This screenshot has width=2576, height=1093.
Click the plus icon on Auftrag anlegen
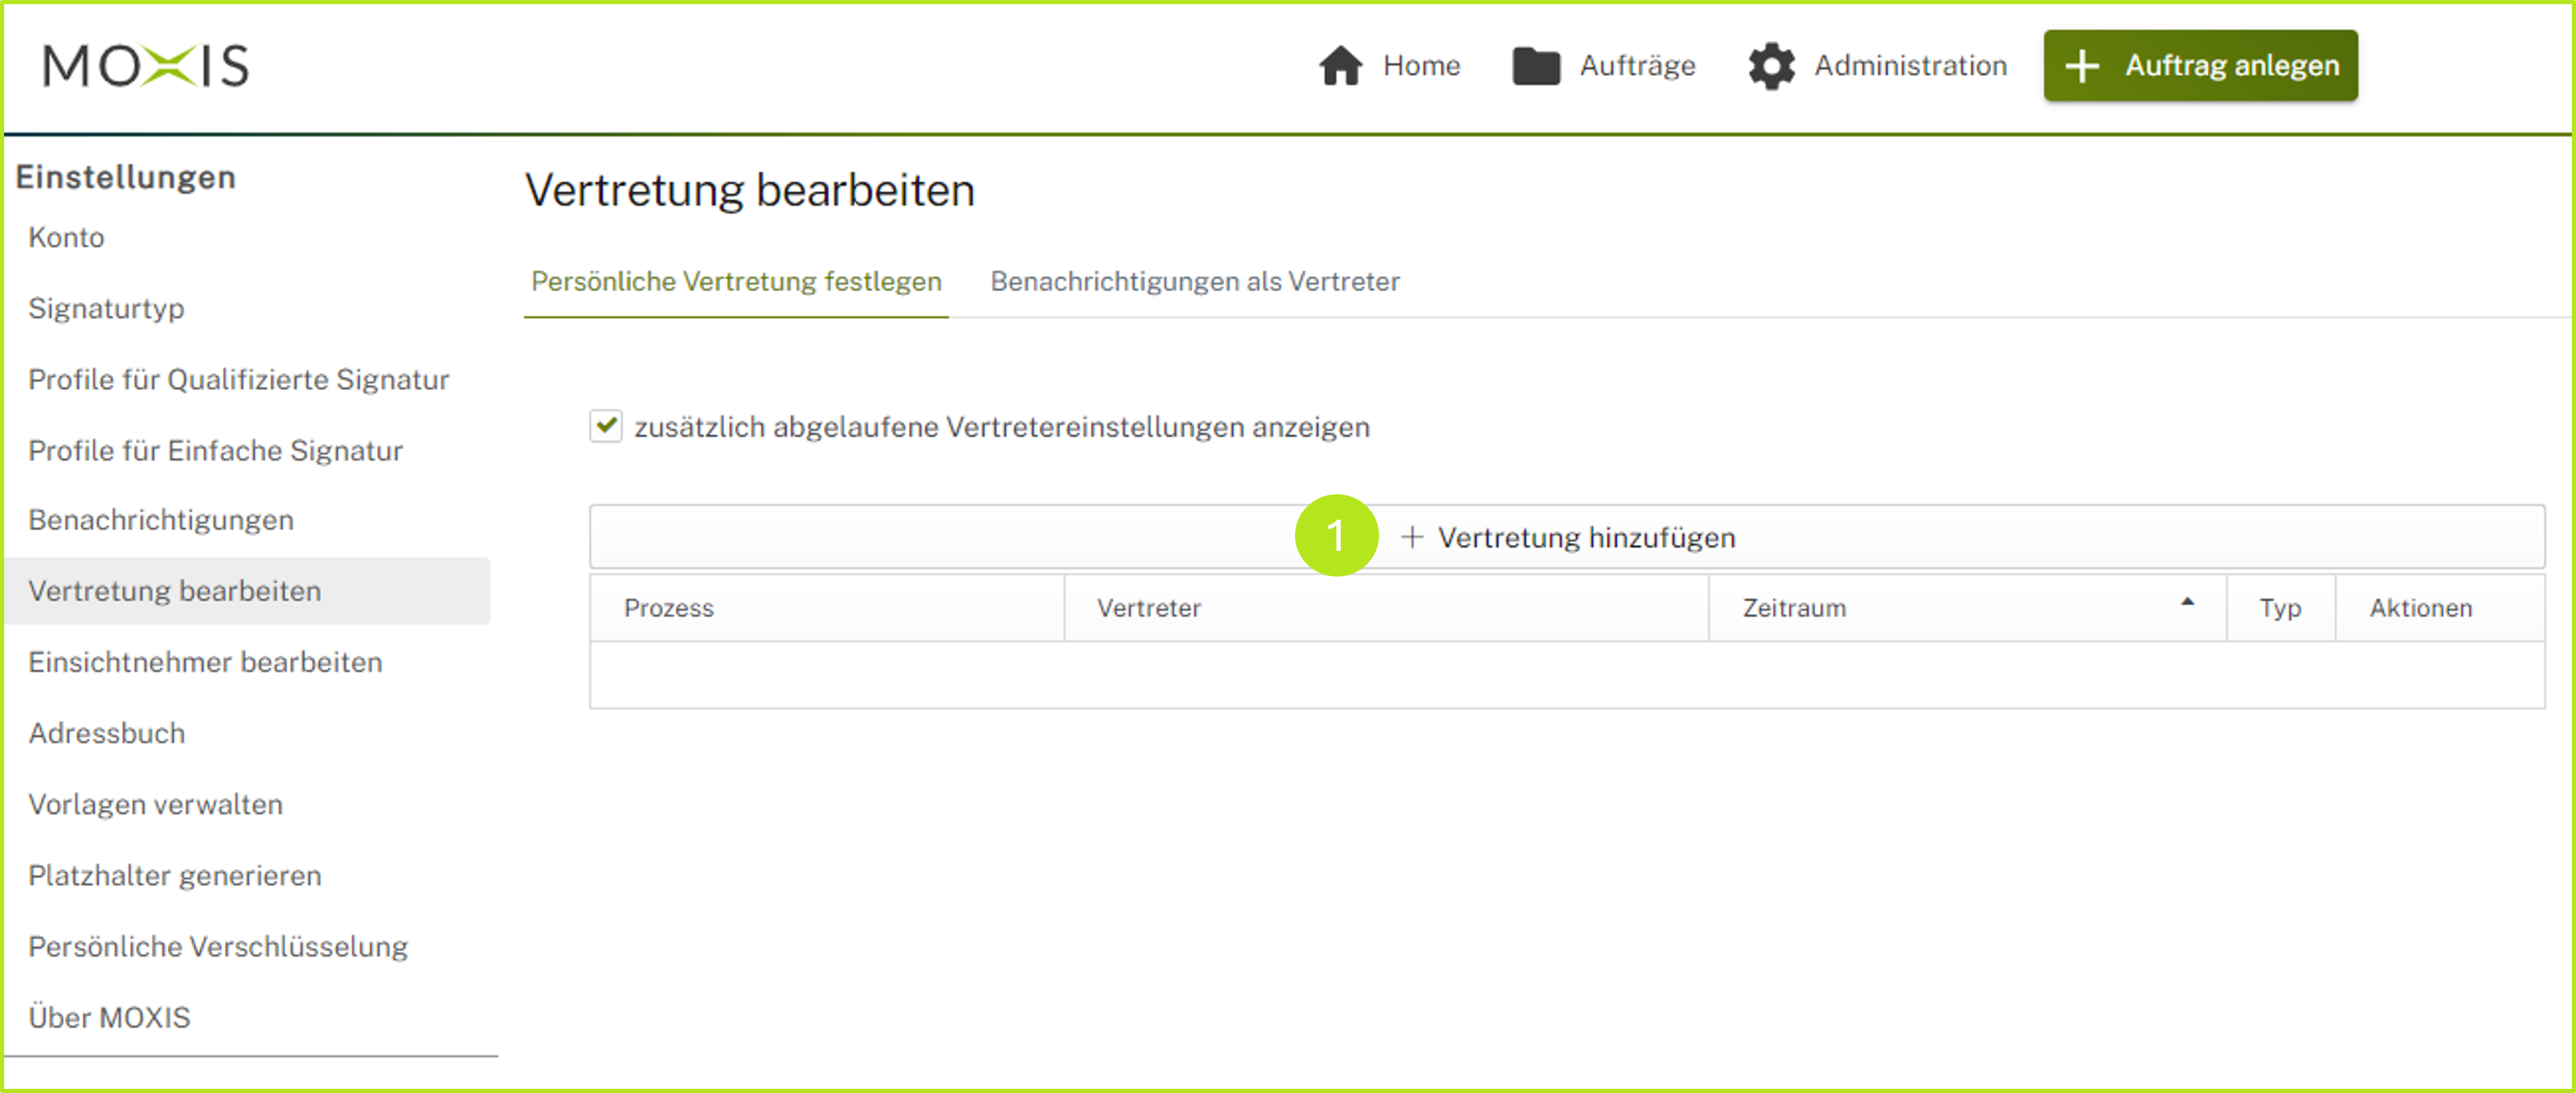tap(2082, 65)
